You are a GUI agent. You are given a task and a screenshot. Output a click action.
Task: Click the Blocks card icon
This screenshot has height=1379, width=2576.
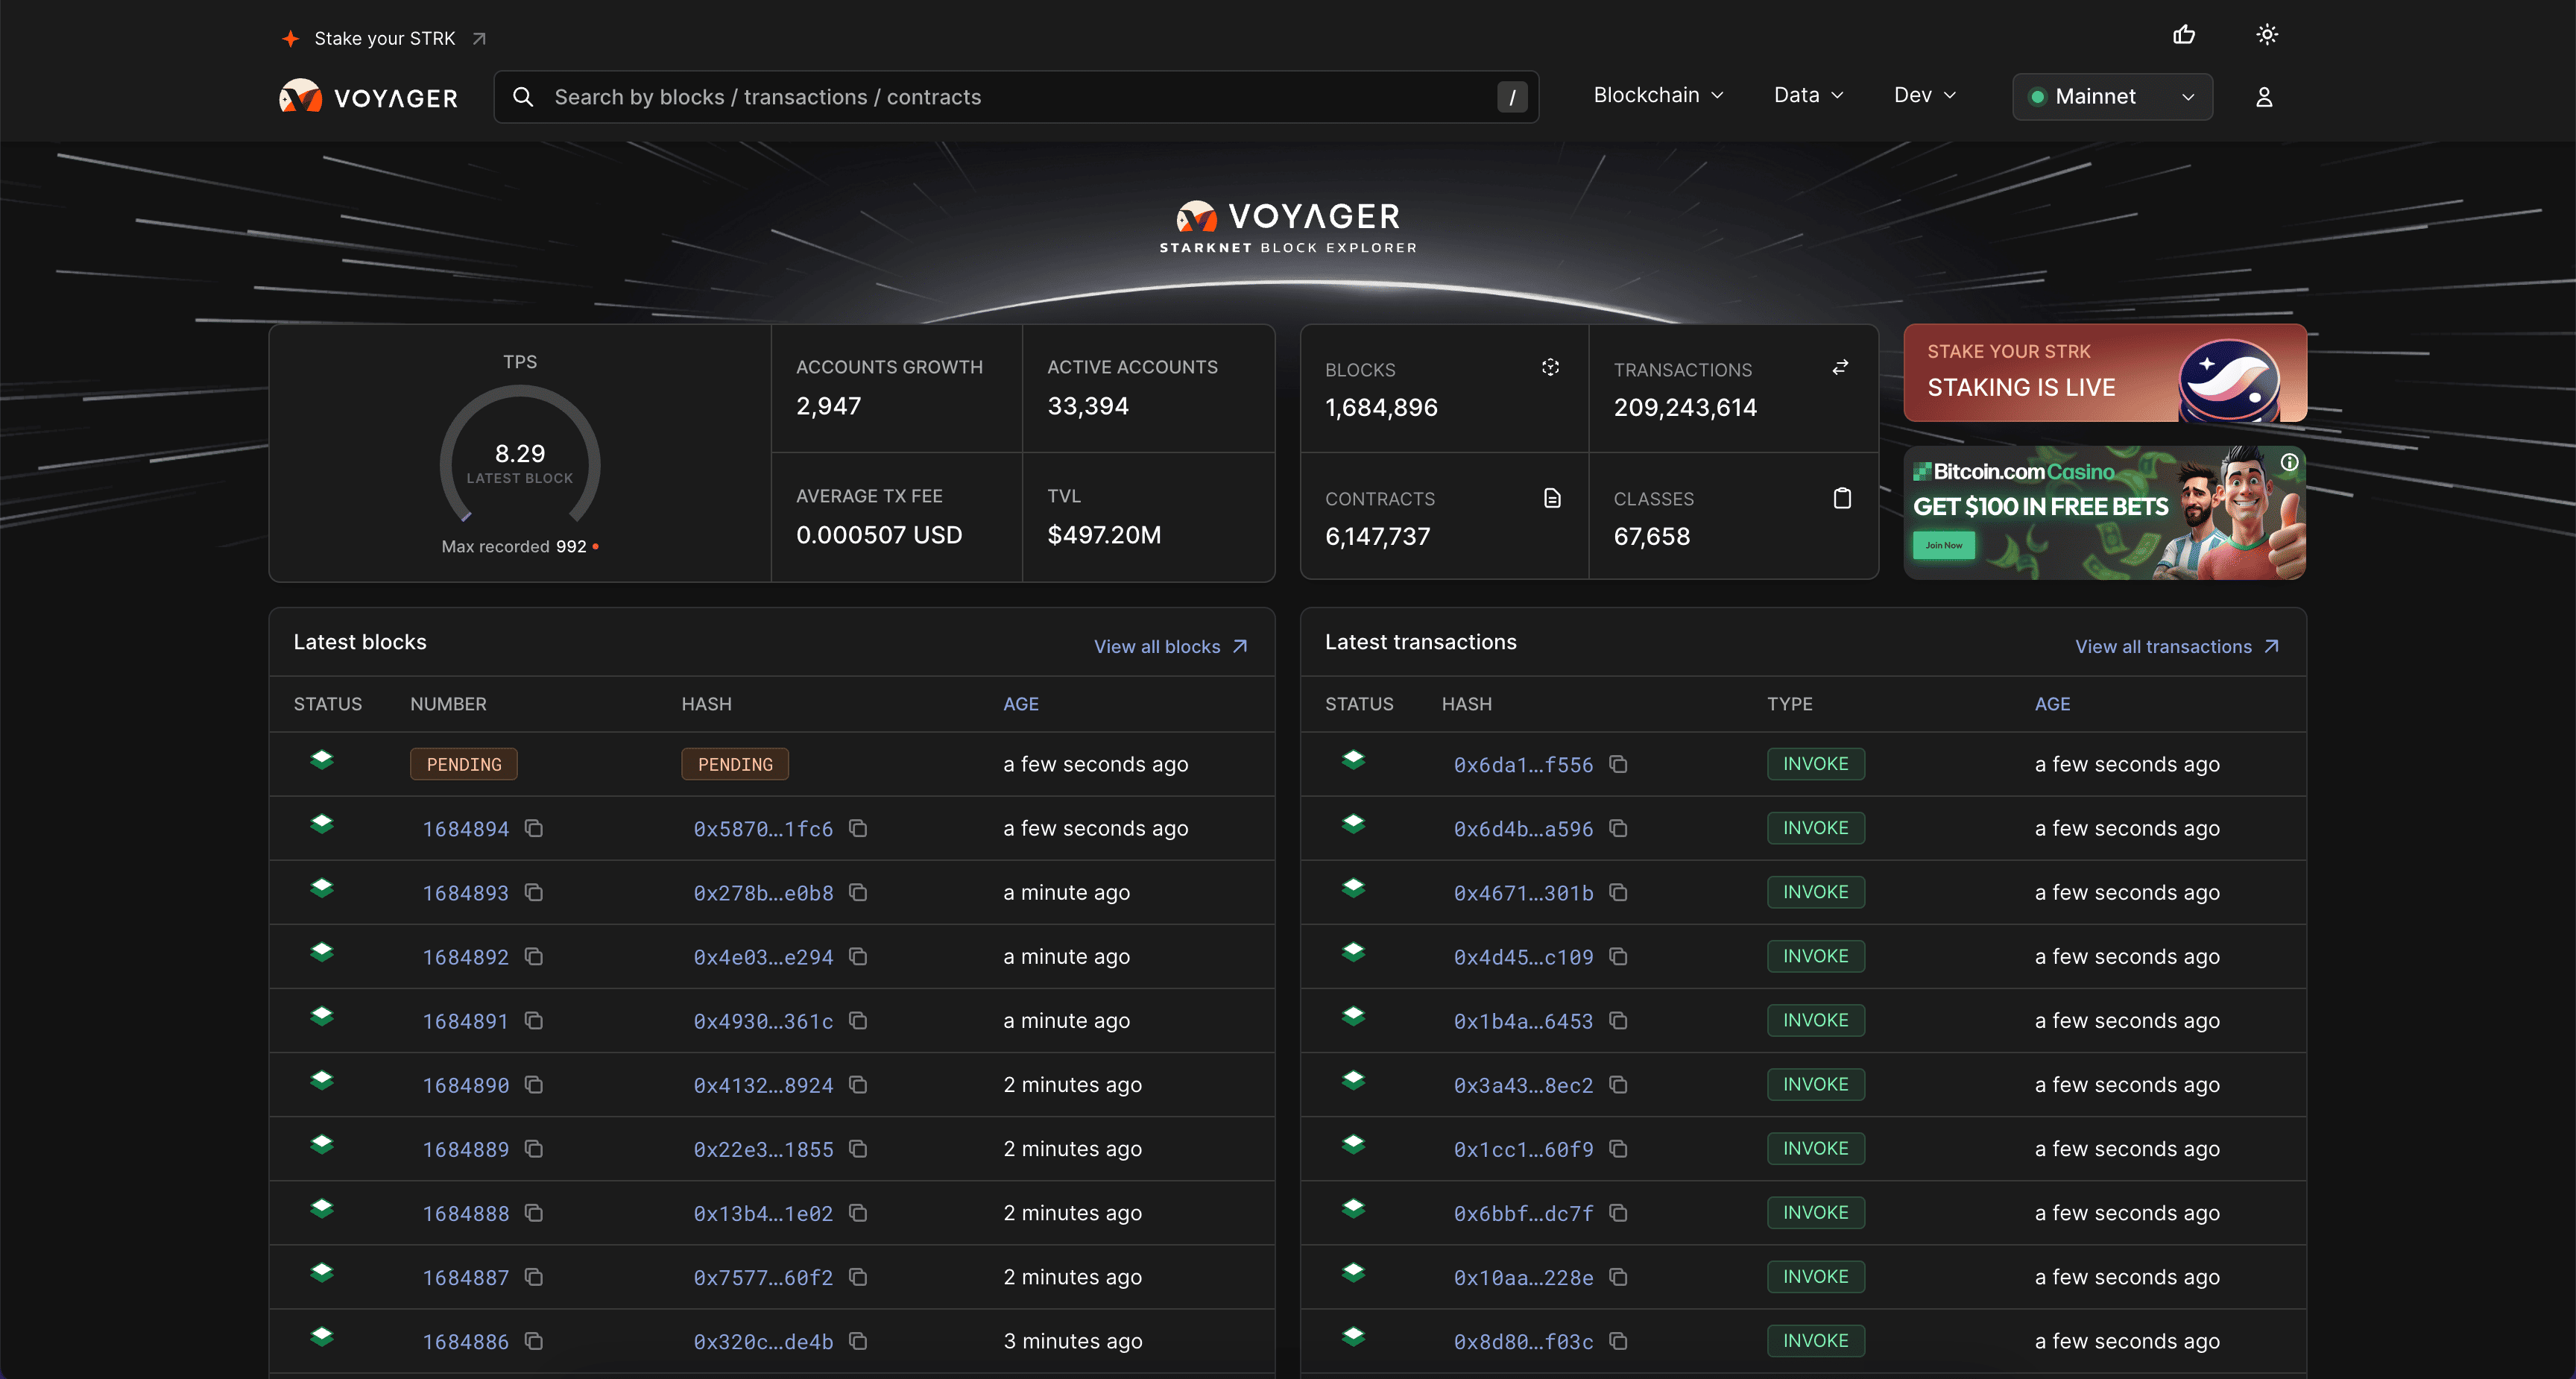click(1550, 367)
